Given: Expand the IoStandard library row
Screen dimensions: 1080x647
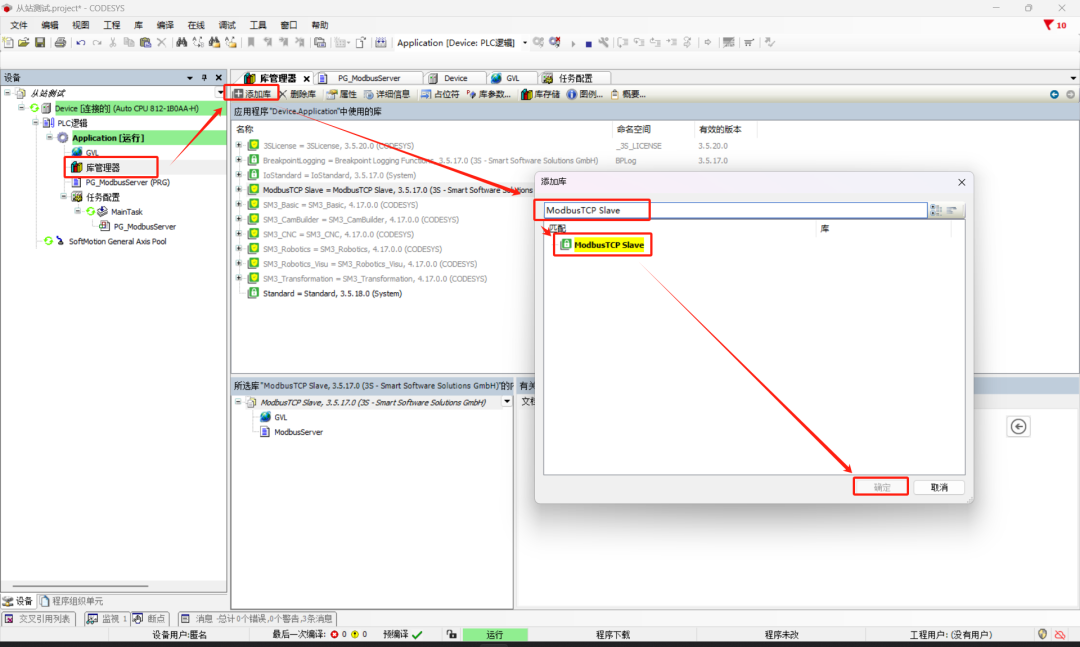Looking at the screenshot, I should (x=239, y=175).
